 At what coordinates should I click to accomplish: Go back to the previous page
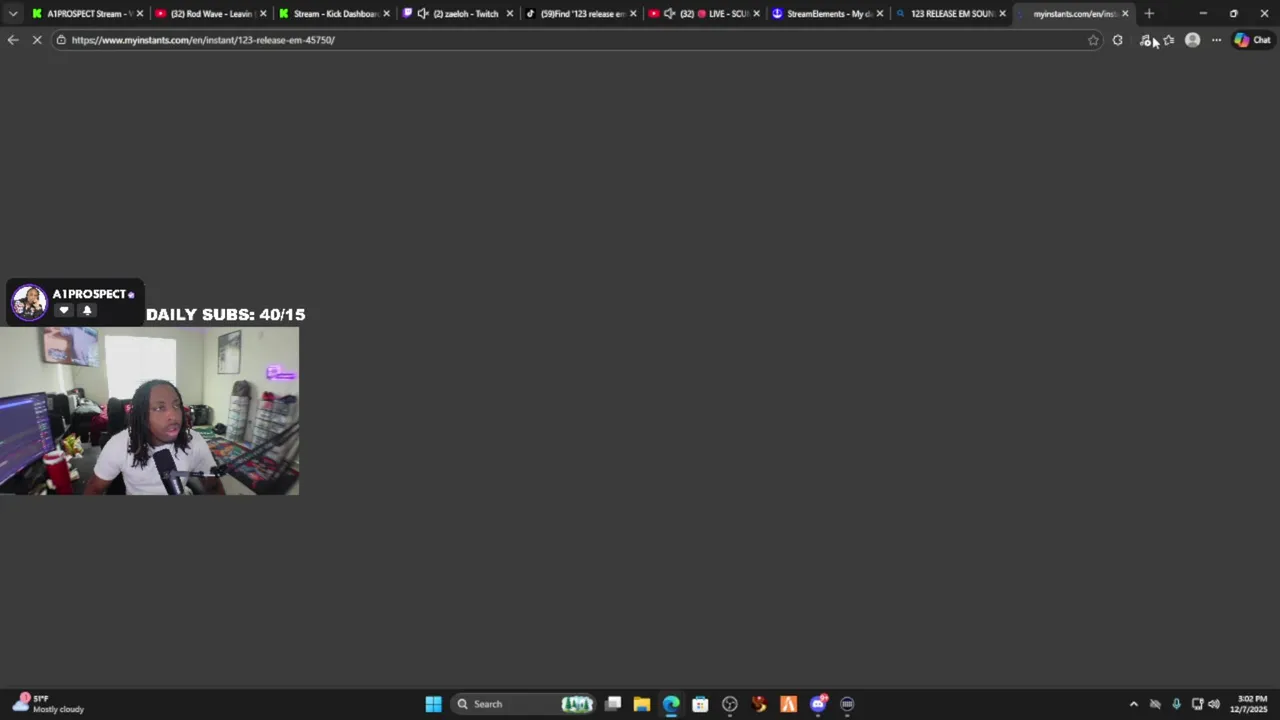(13, 40)
